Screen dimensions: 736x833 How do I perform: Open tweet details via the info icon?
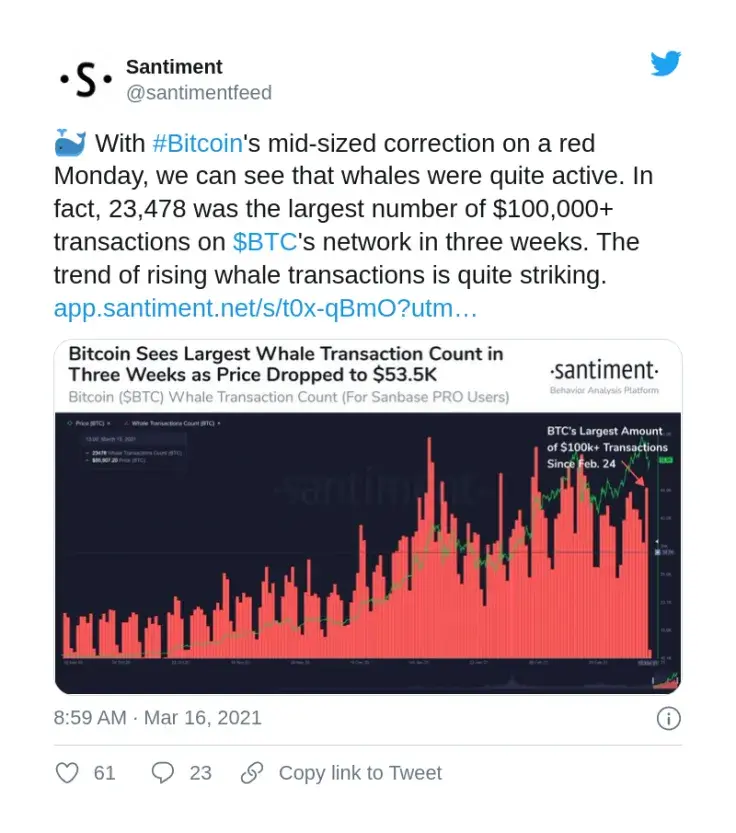pos(668,717)
